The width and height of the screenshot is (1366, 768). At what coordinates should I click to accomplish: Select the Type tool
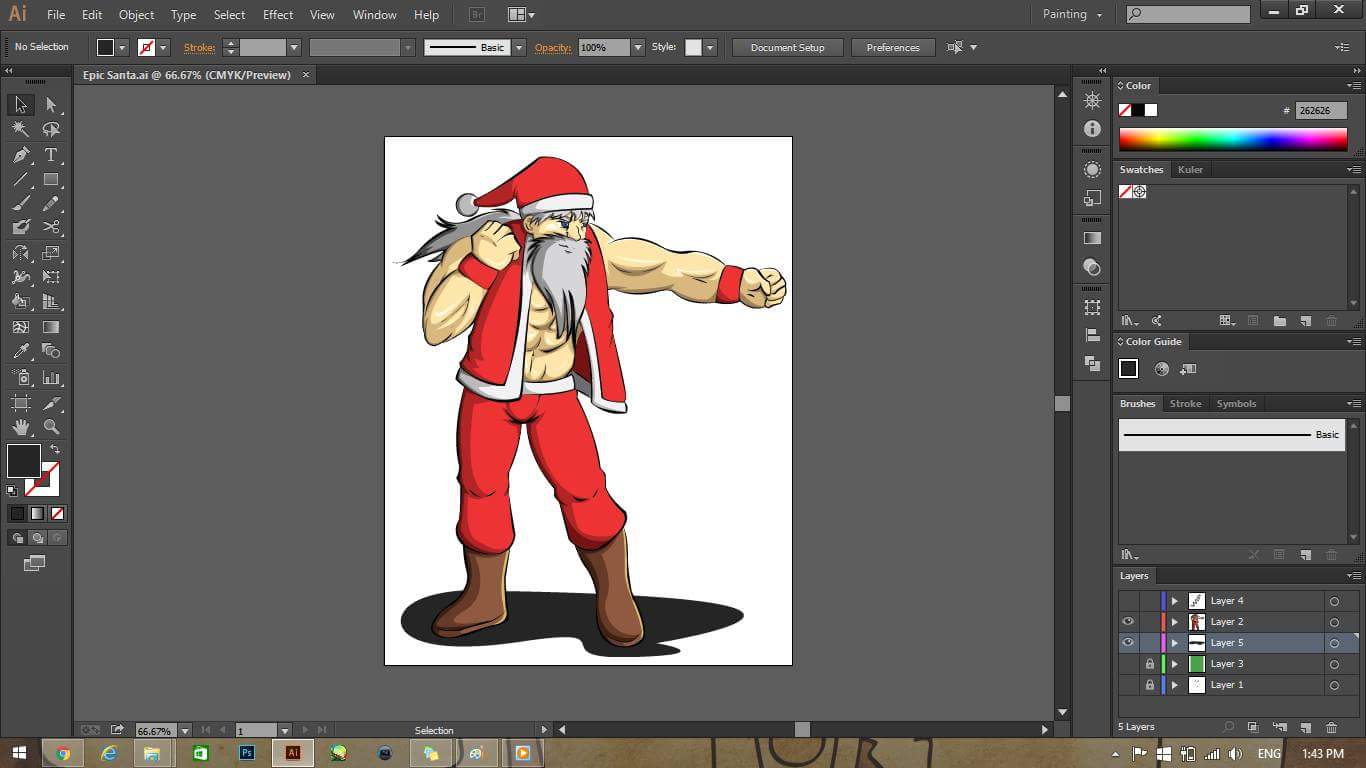[51, 155]
